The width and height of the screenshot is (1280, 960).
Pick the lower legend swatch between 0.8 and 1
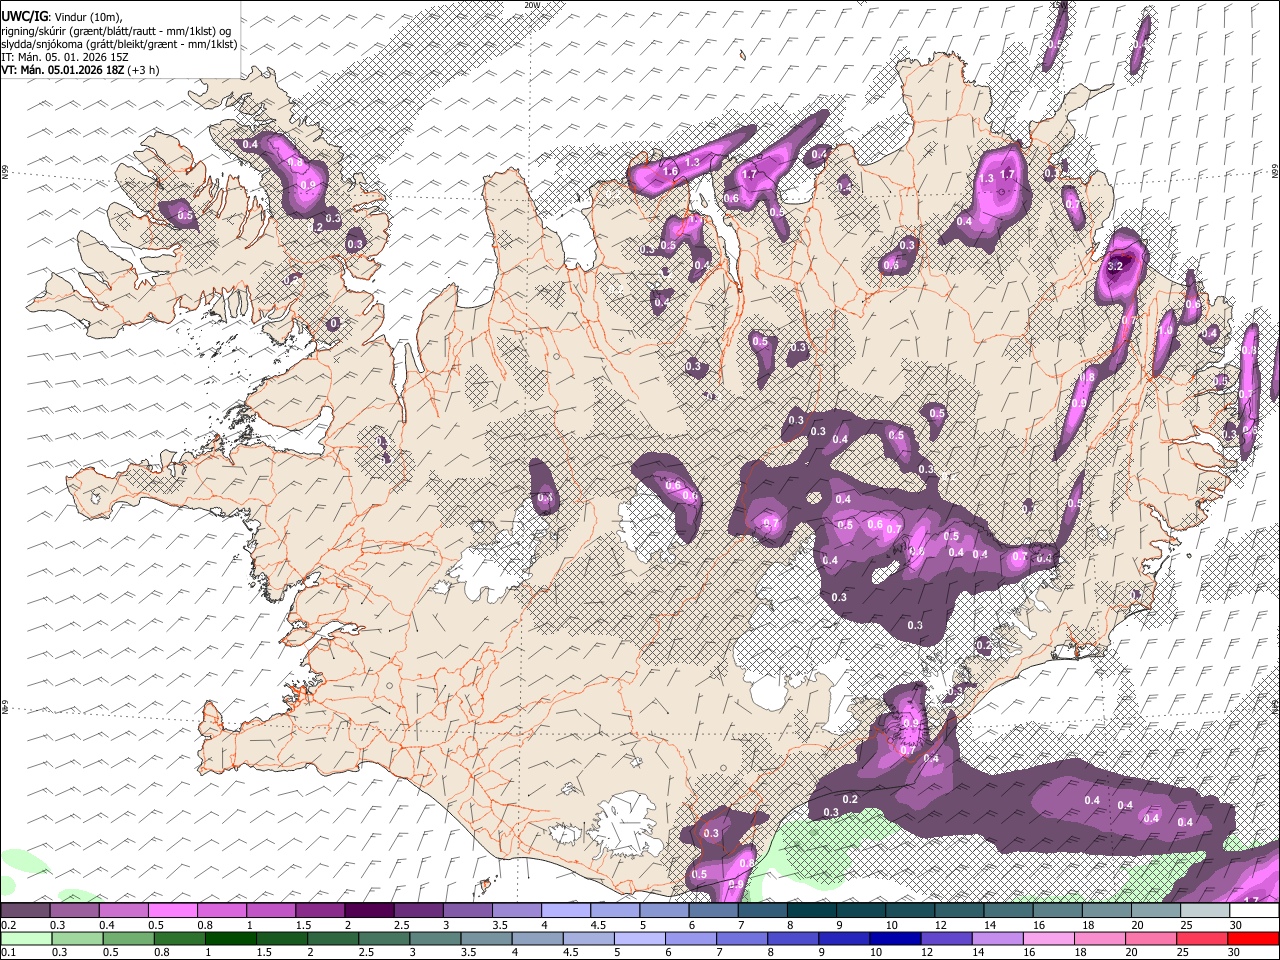click(179, 939)
